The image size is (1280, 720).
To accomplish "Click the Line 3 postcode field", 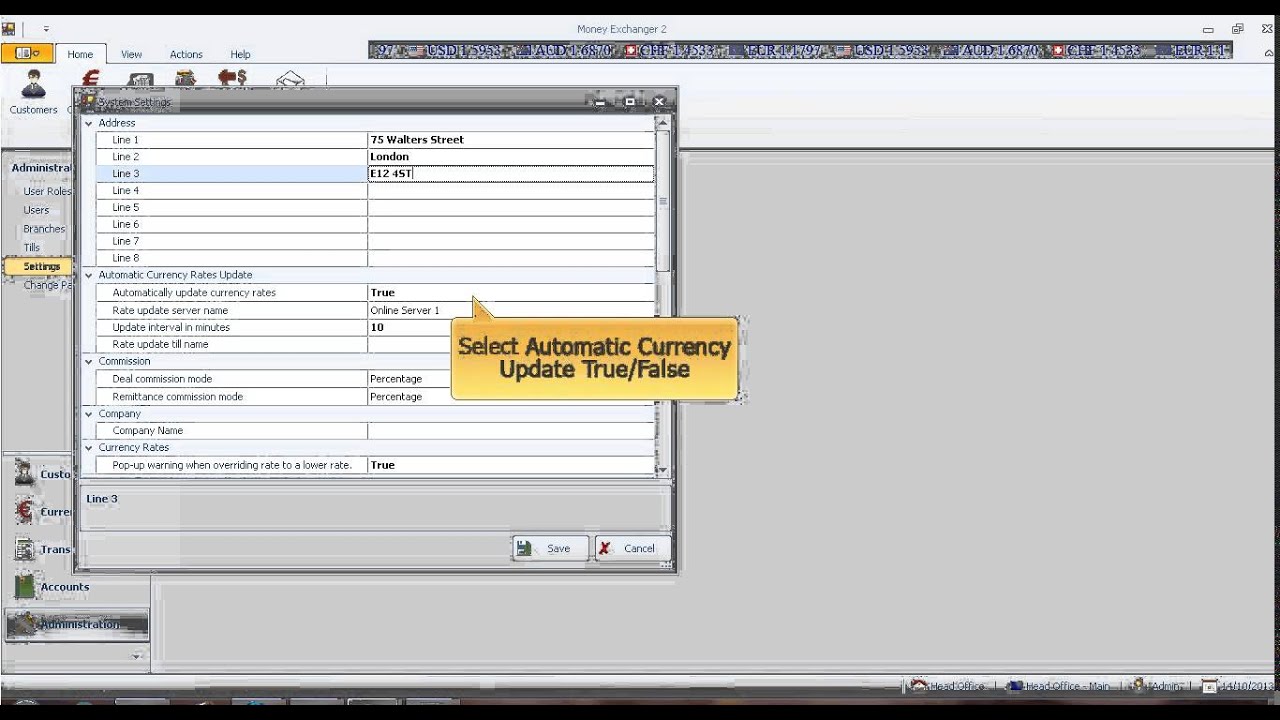I will 511,174.
